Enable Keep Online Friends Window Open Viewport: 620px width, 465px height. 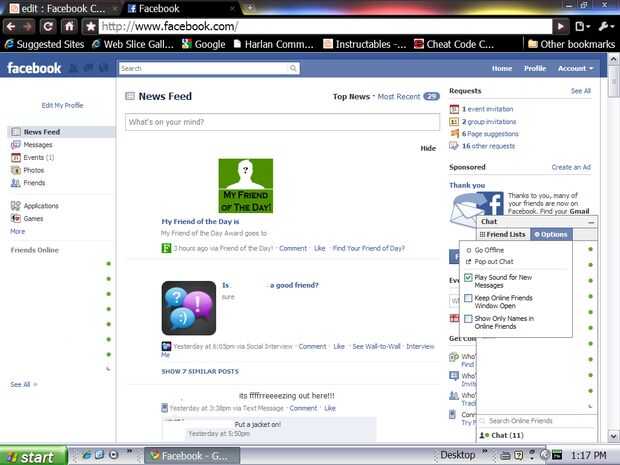[468, 298]
